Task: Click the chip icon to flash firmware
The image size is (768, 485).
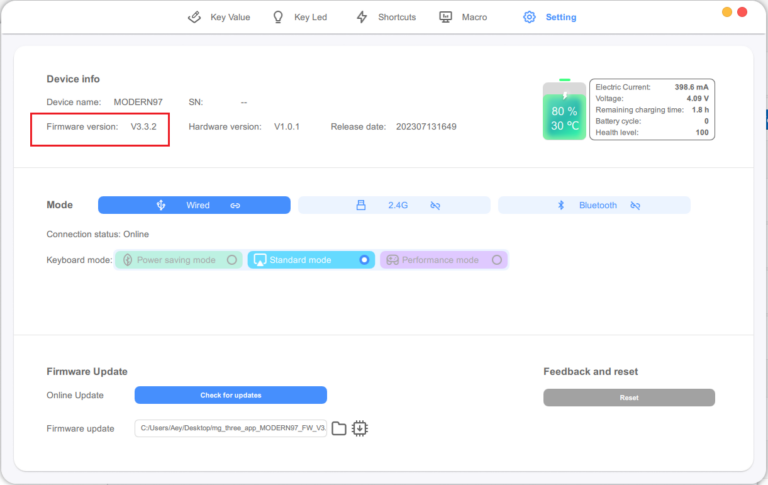Action: click(360, 428)
